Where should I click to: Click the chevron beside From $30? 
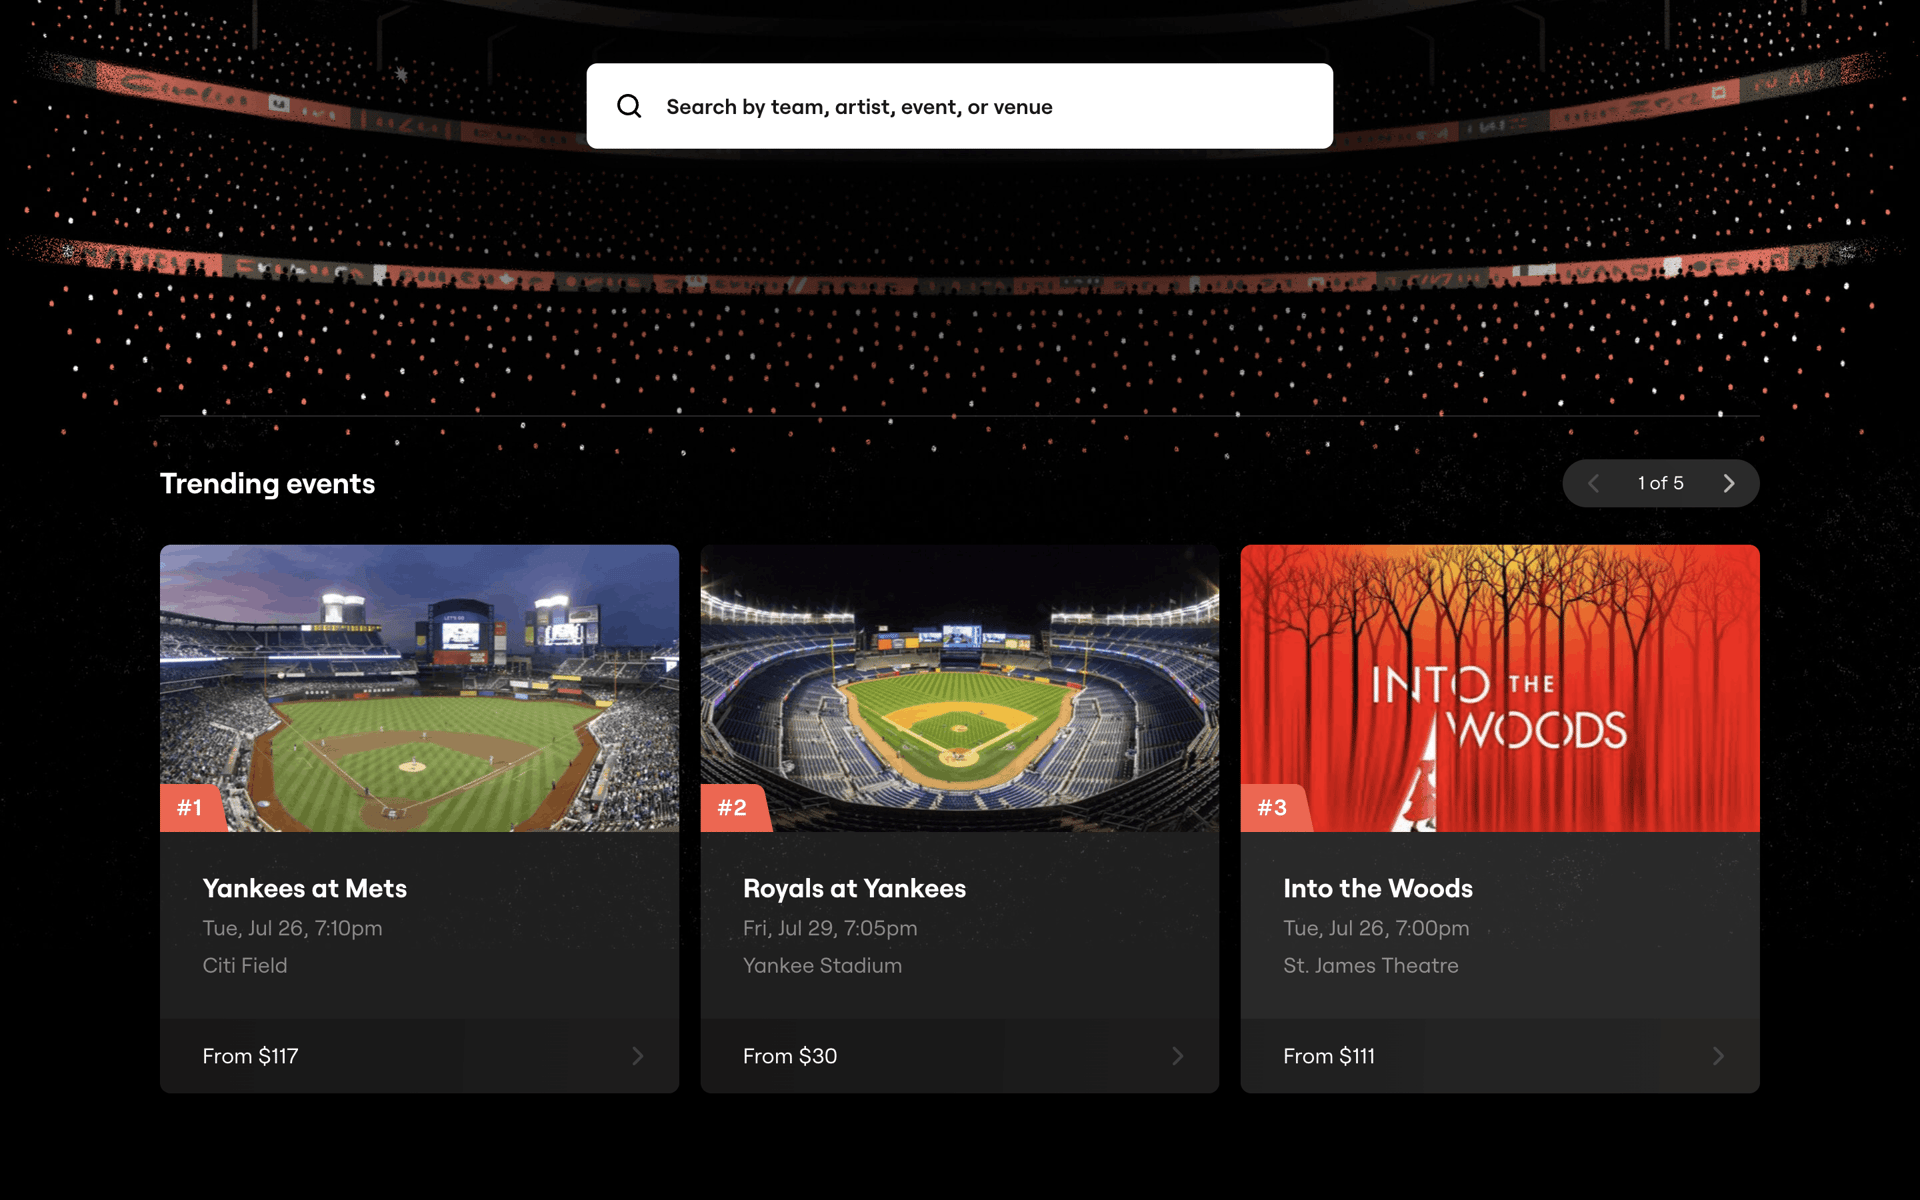click(x=1178, y=1056)
